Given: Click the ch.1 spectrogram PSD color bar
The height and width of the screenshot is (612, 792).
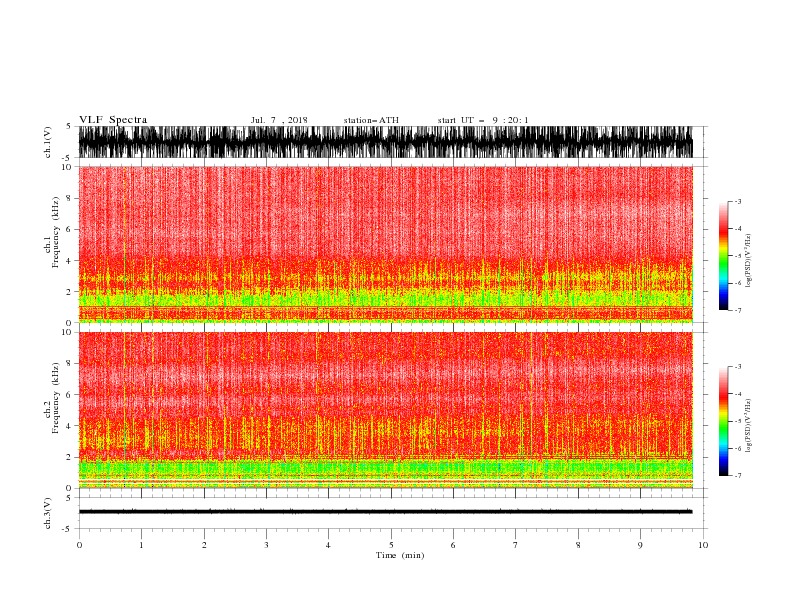Looking at the screenshot, I should [724, 256].
